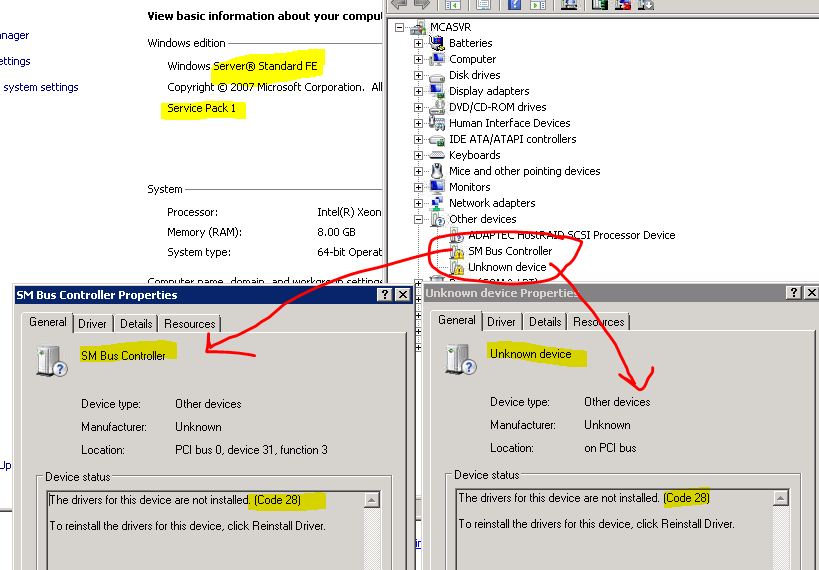Click the Back arrow in Device Manager toolbar
819x570 pixels.
point(400,4)
